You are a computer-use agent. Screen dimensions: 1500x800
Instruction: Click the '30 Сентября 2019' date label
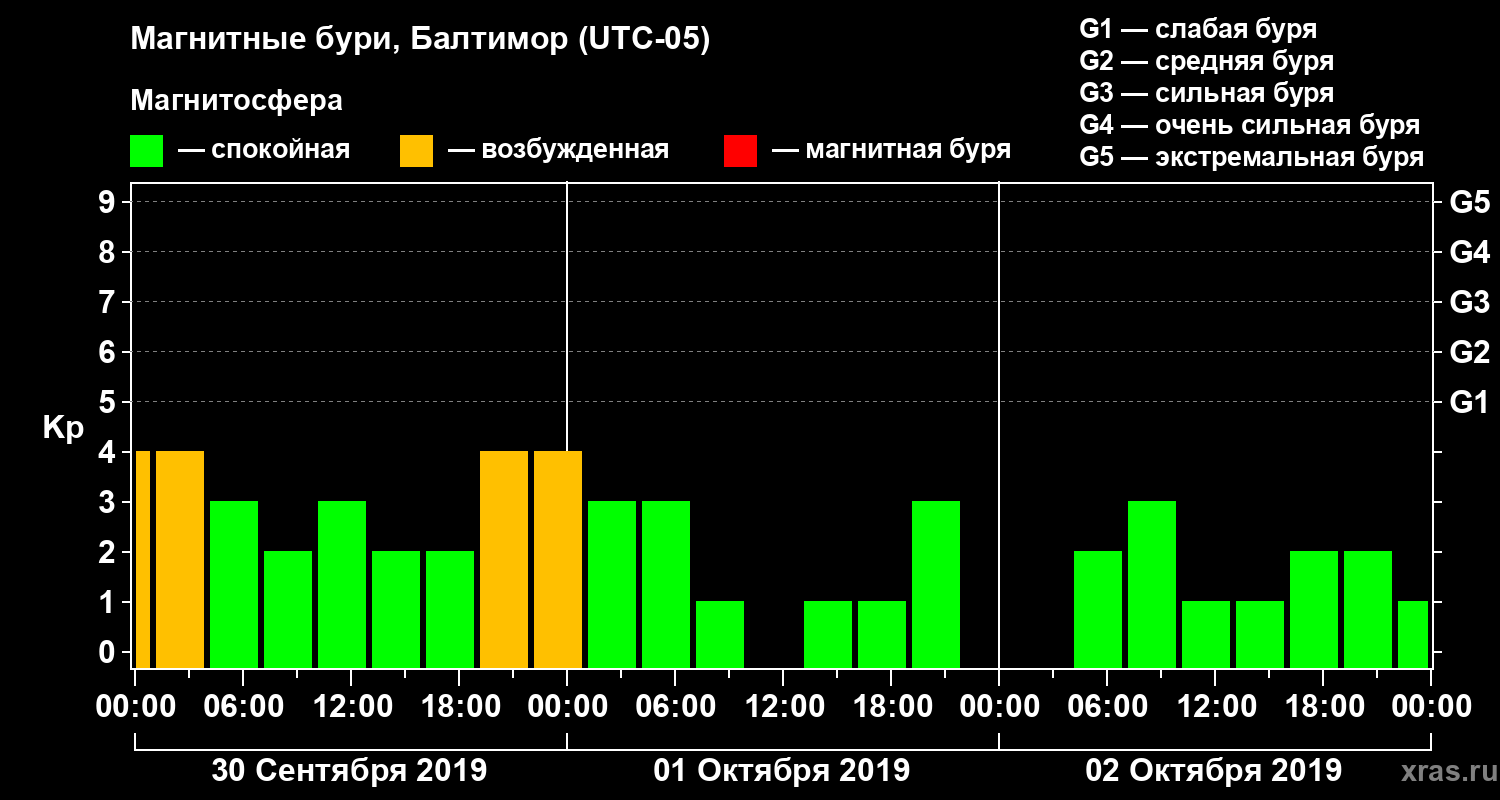(349, 770)
